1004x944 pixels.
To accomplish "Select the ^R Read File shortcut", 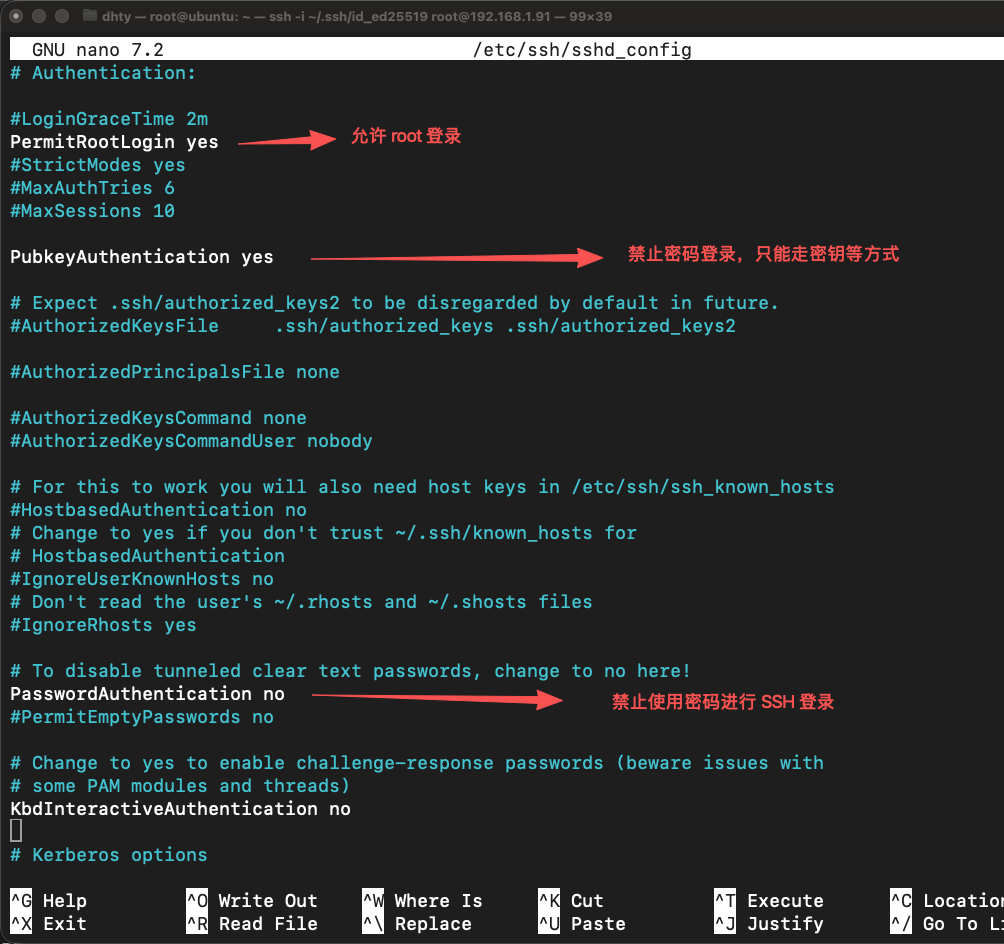I will point(252,924).
